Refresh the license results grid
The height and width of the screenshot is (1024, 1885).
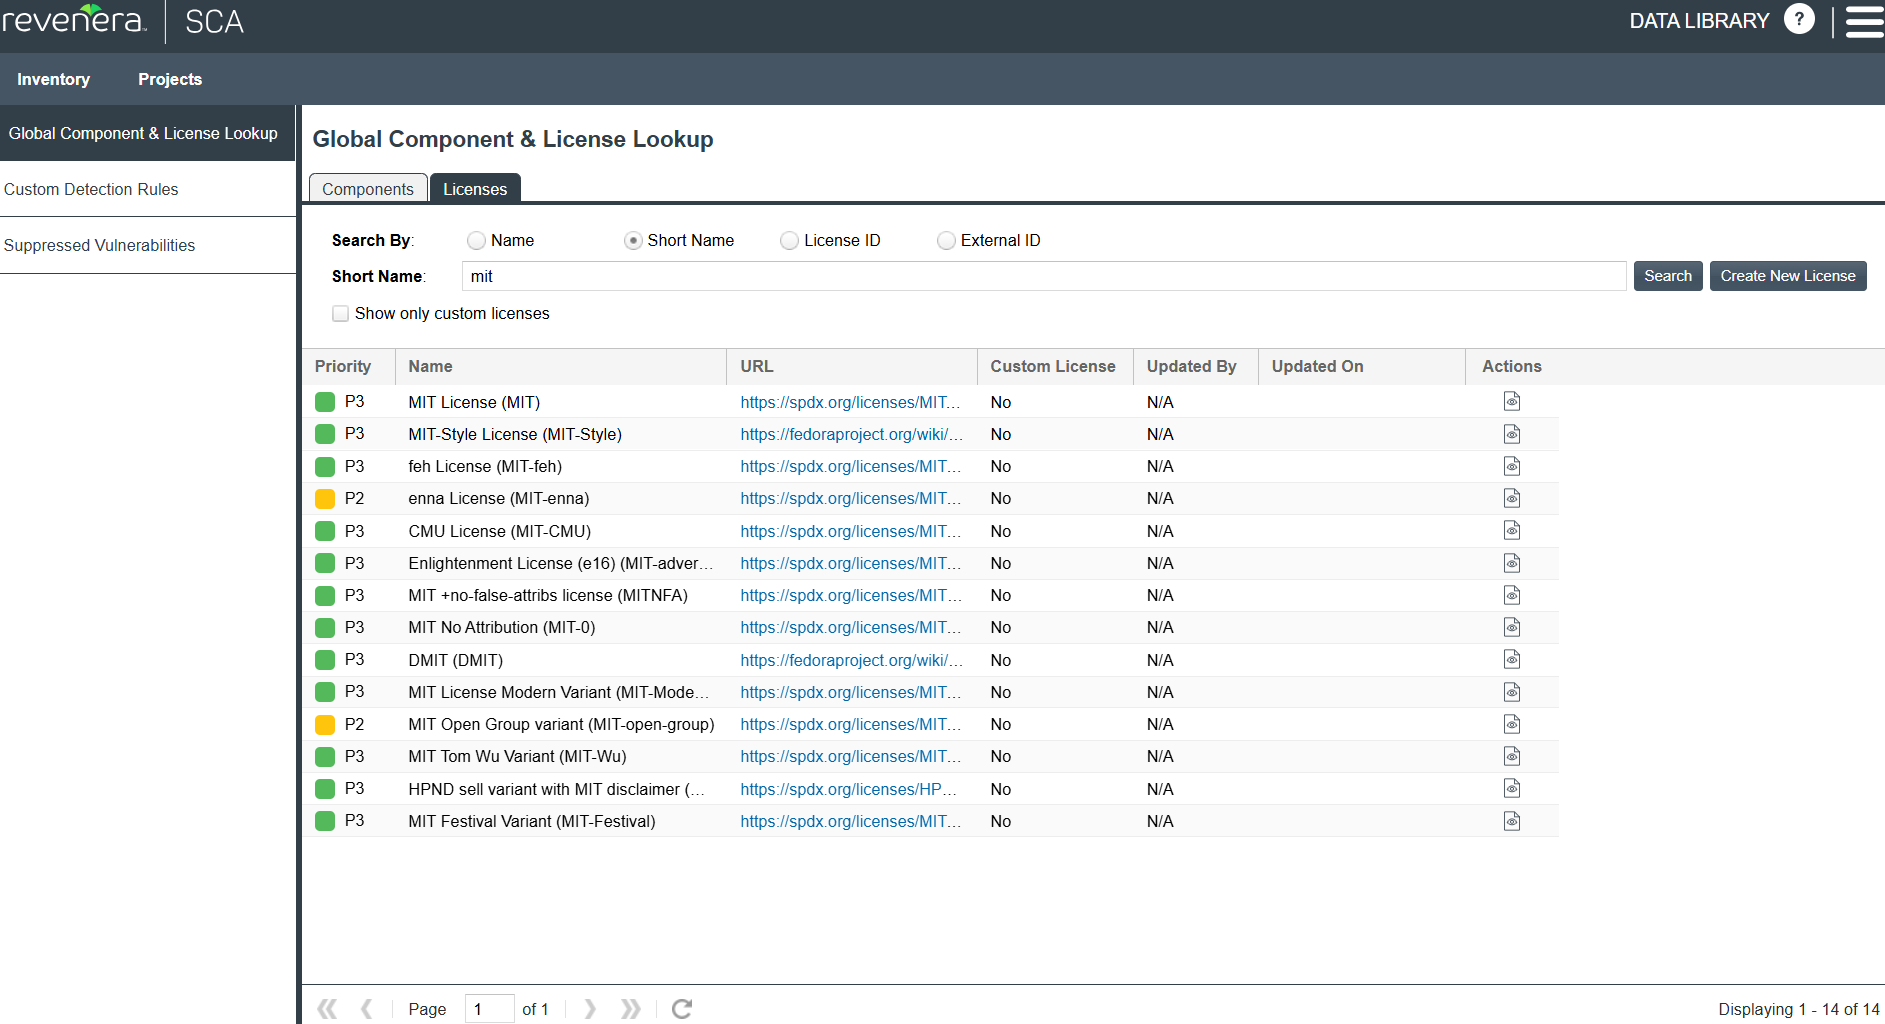pyautogui.click(x=682, y=1009)
